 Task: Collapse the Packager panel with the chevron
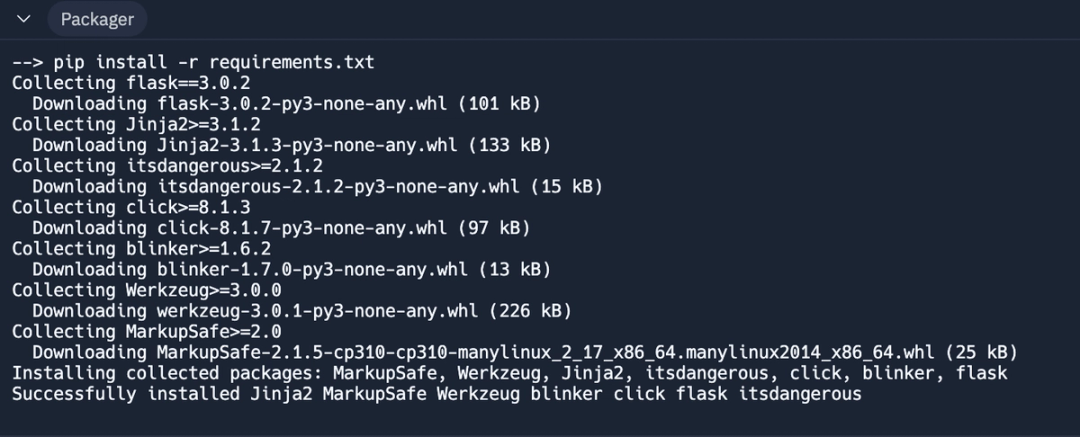point(23,19)
